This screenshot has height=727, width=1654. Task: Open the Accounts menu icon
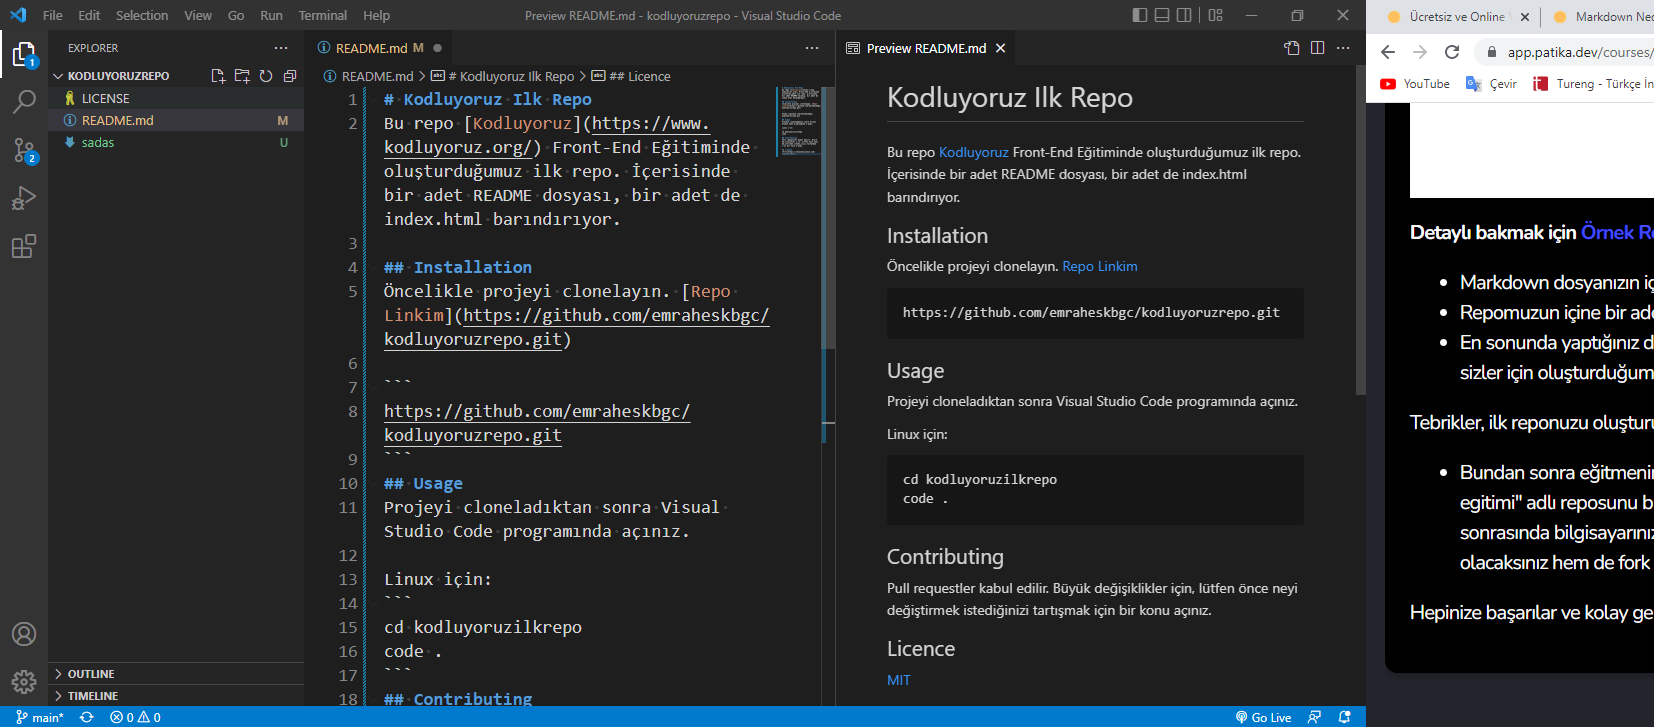point(24,634)
